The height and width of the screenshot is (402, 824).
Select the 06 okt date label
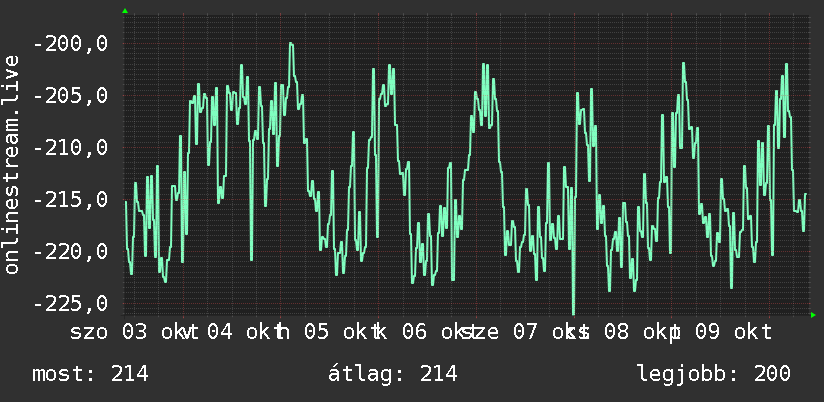pyautogui.click(x=434, y=333)
